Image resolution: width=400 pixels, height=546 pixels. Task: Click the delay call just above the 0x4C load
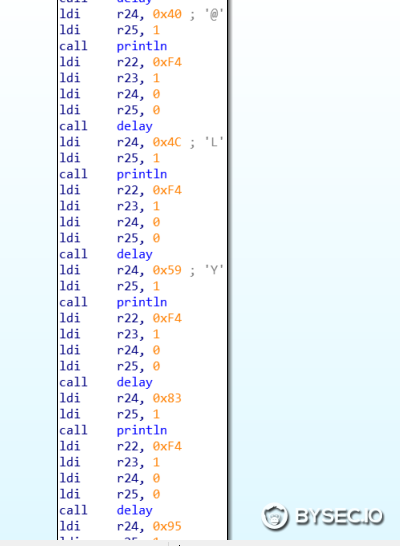coord(134,126)
